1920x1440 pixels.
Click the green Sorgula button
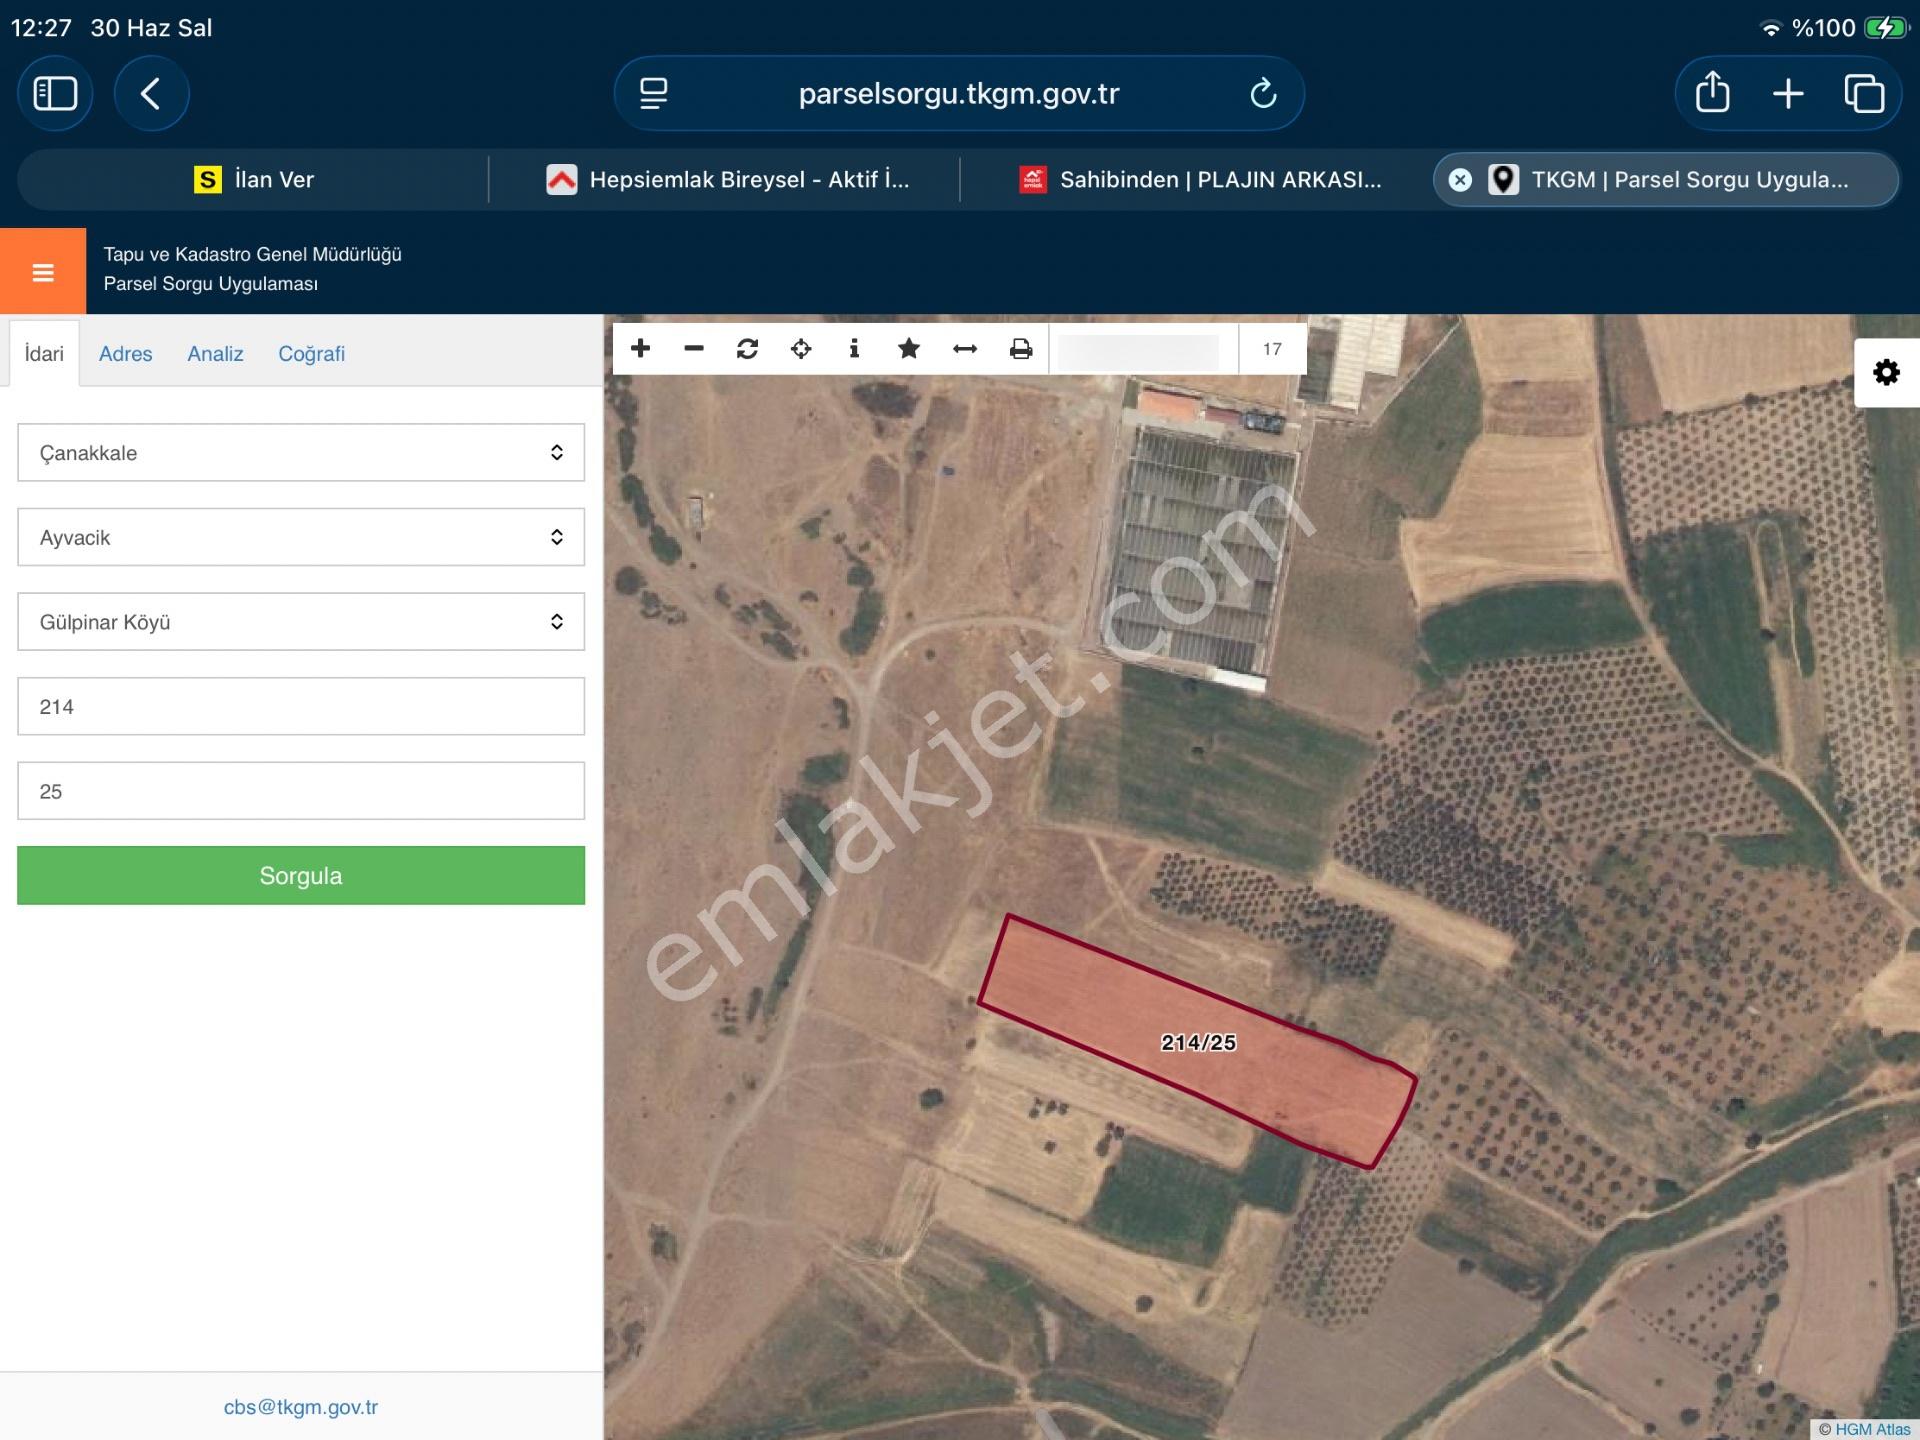tap(301, 875)
